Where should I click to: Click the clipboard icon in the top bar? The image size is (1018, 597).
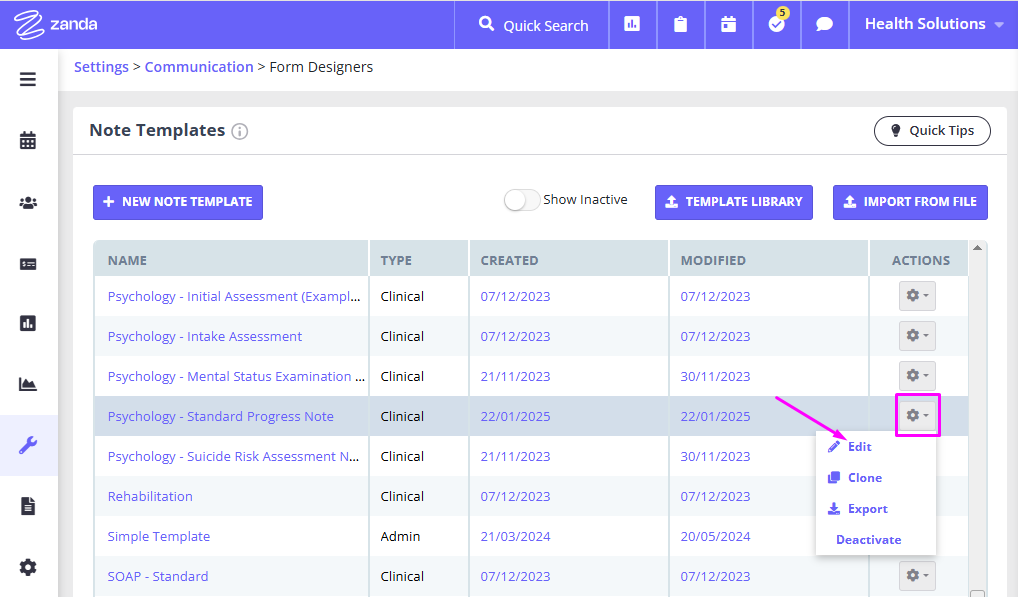point(680,23)
